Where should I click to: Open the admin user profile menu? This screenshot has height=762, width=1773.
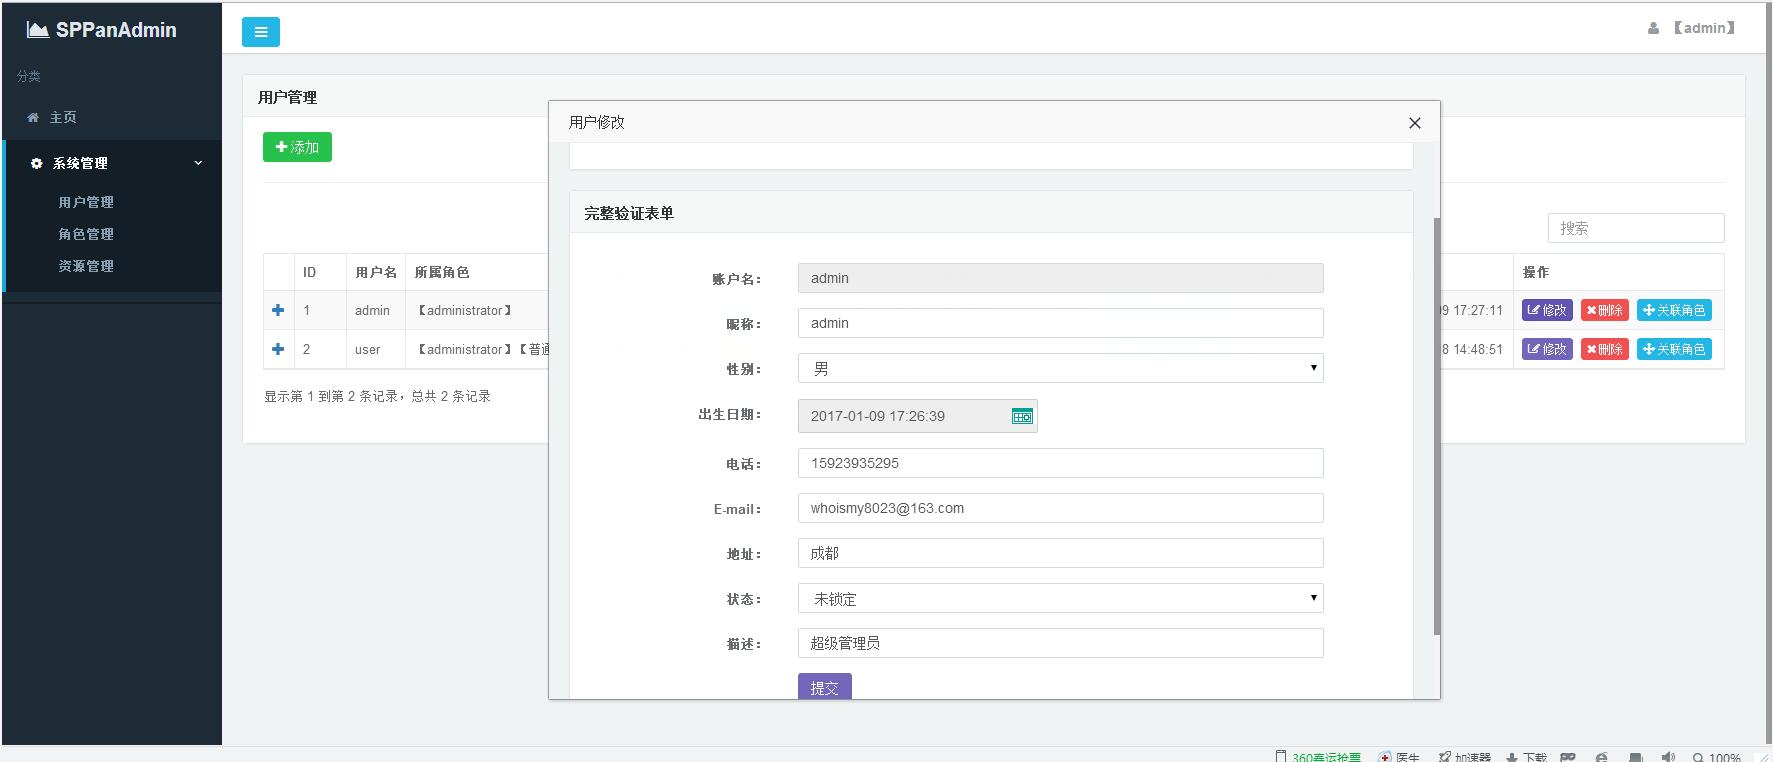[1692, 28]
